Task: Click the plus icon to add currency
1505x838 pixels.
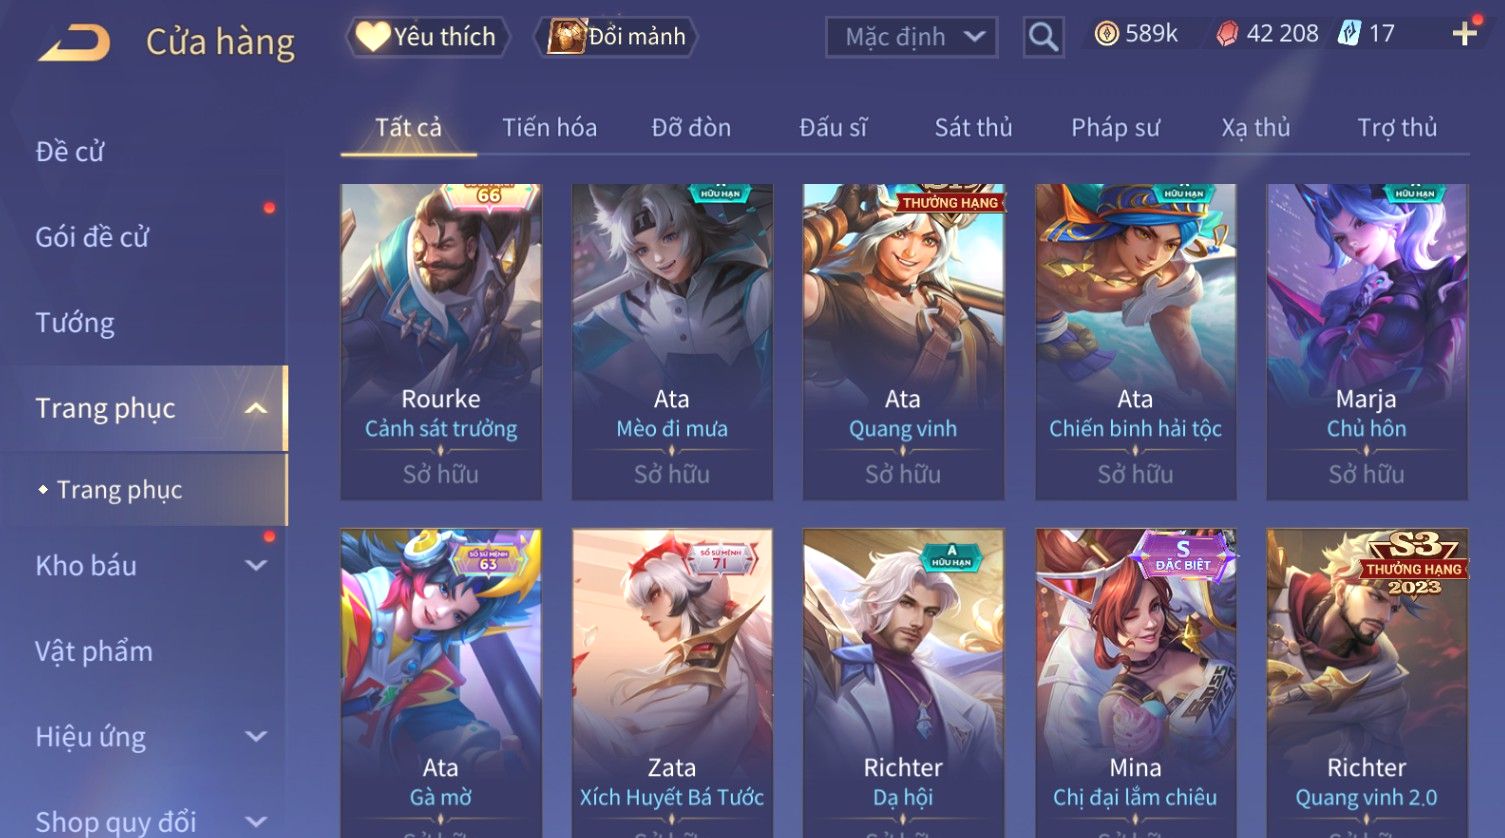Action: 1464,34
